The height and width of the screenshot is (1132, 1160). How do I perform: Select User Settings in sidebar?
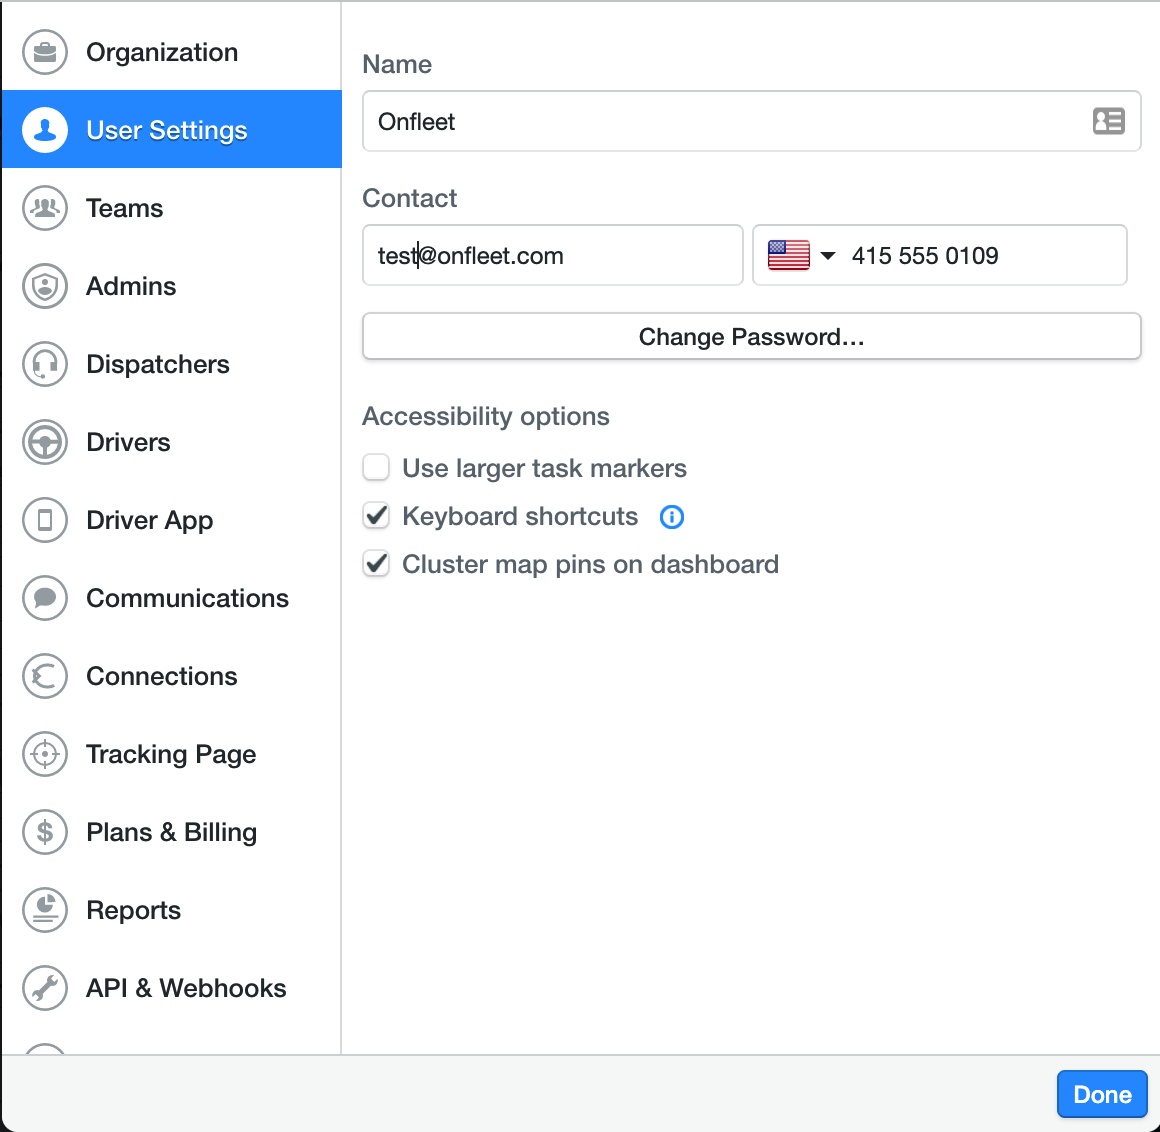coord(172,130)
